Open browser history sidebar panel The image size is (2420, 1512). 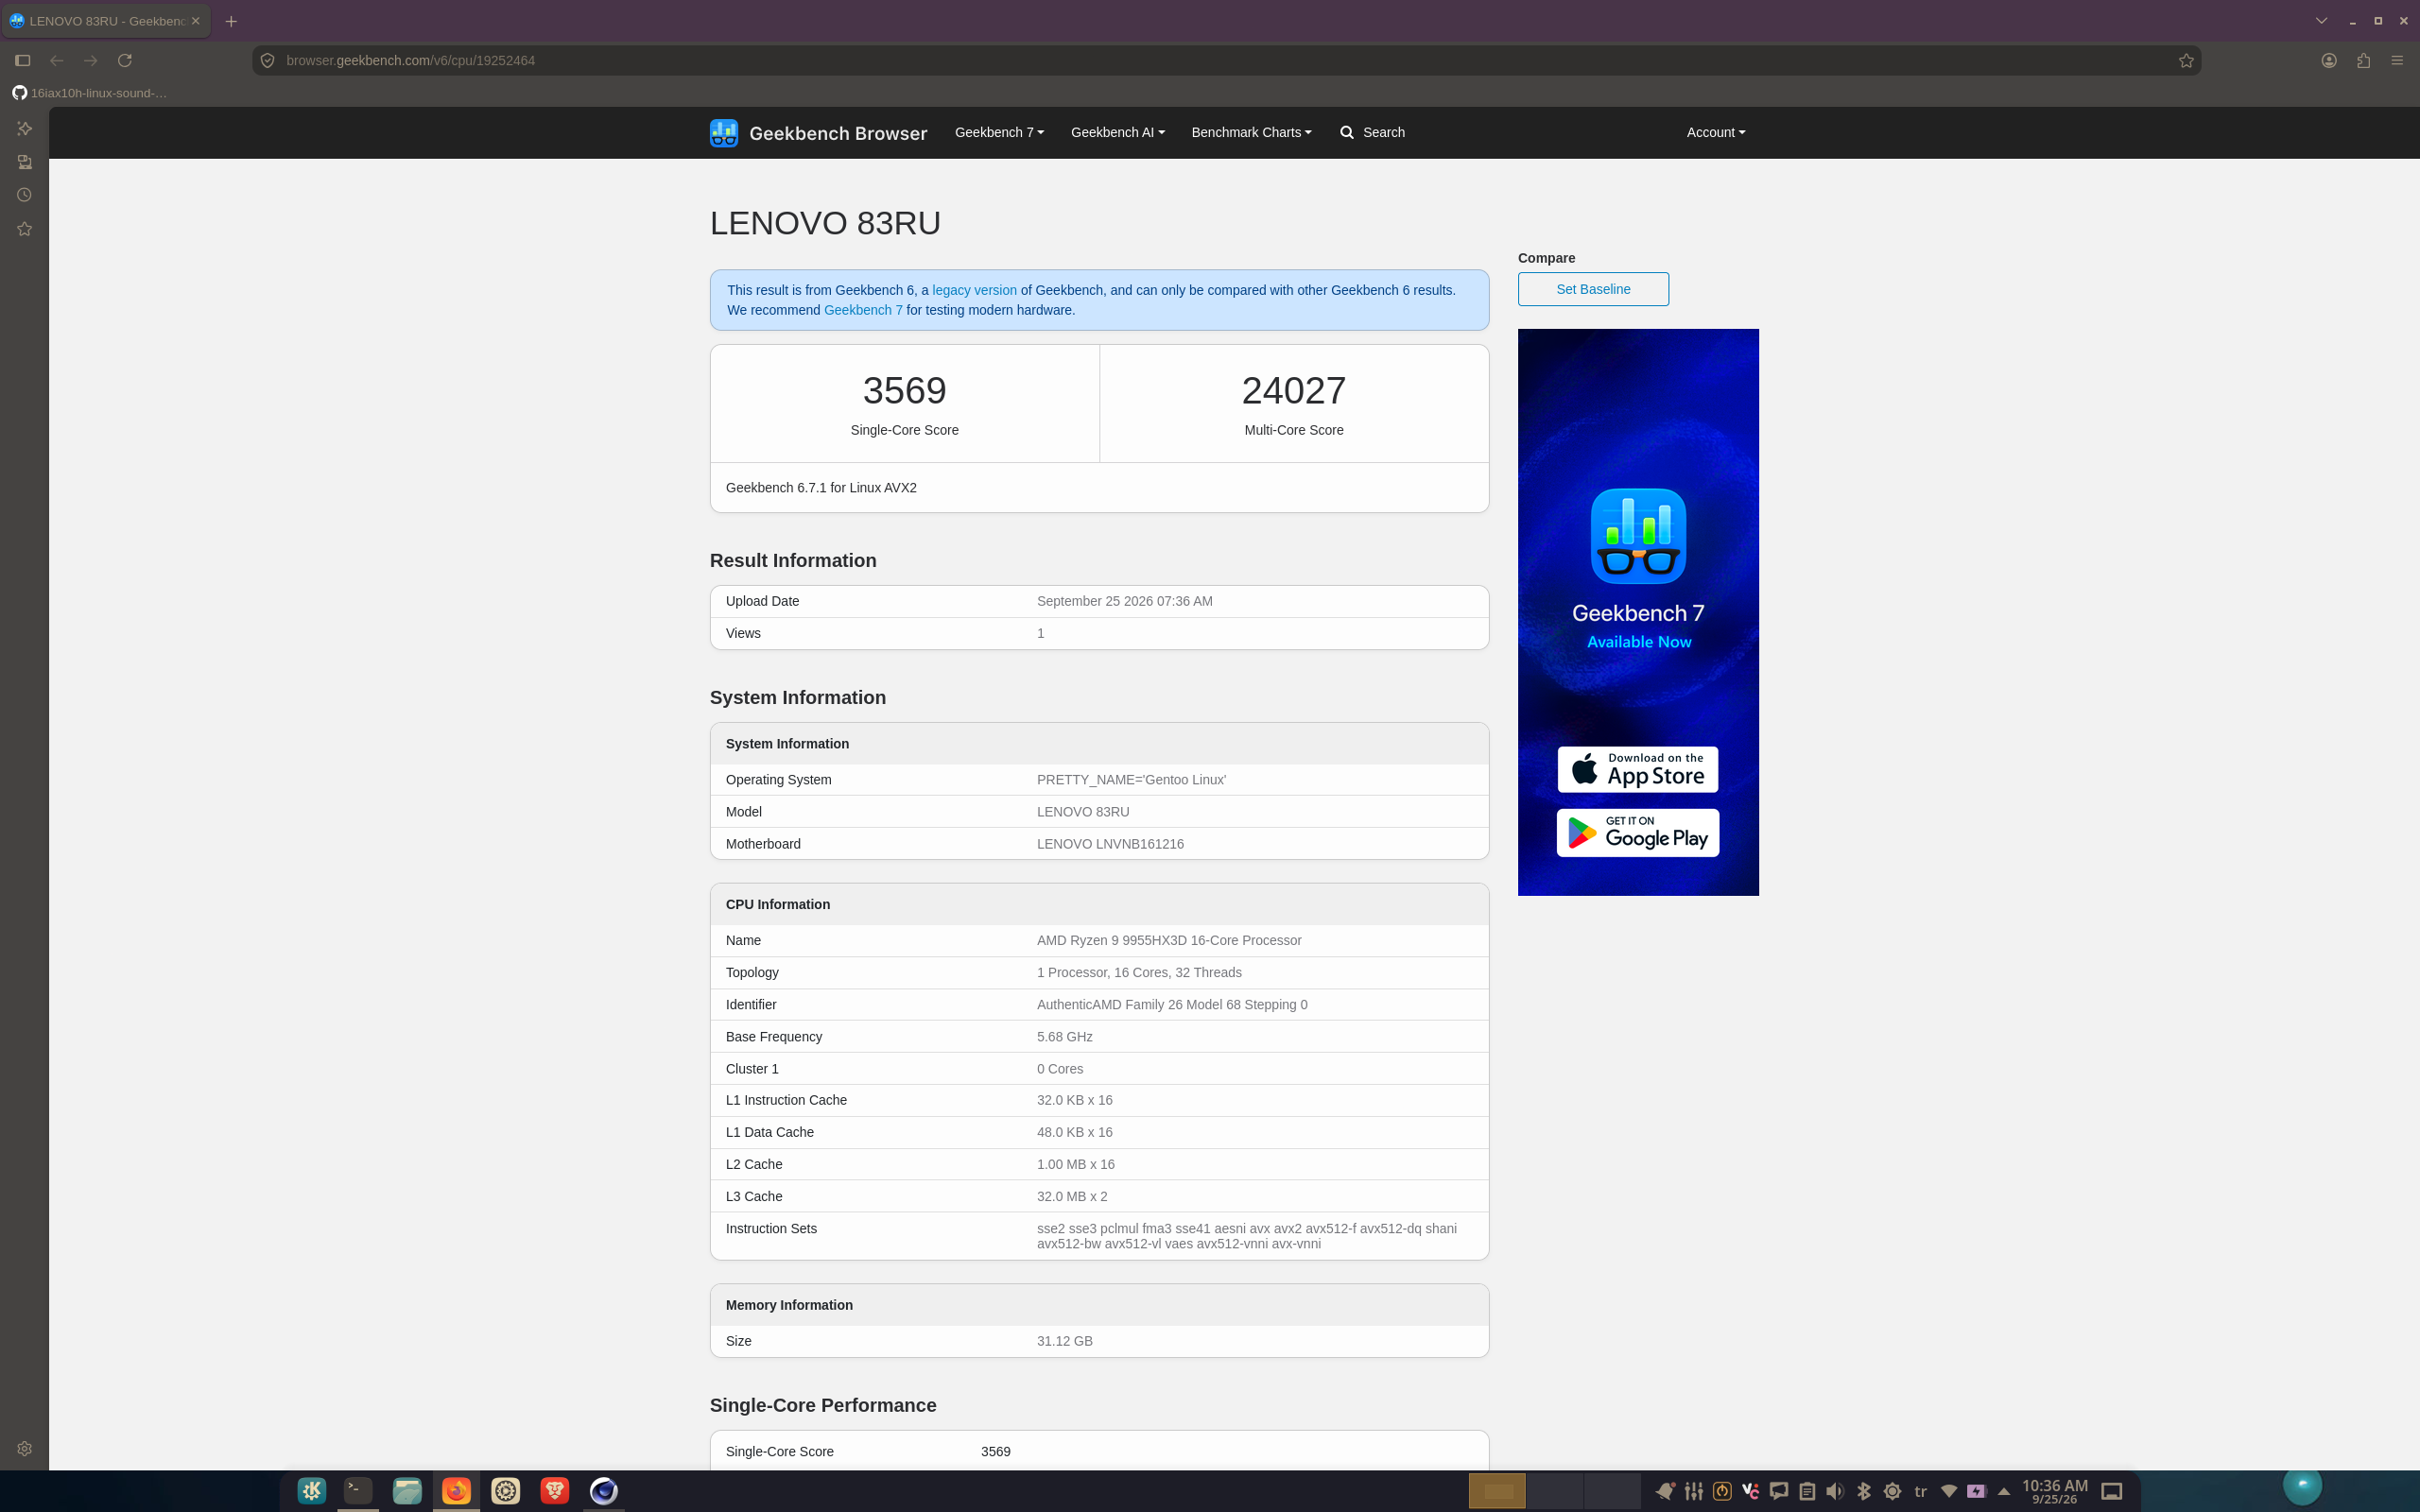24,195
